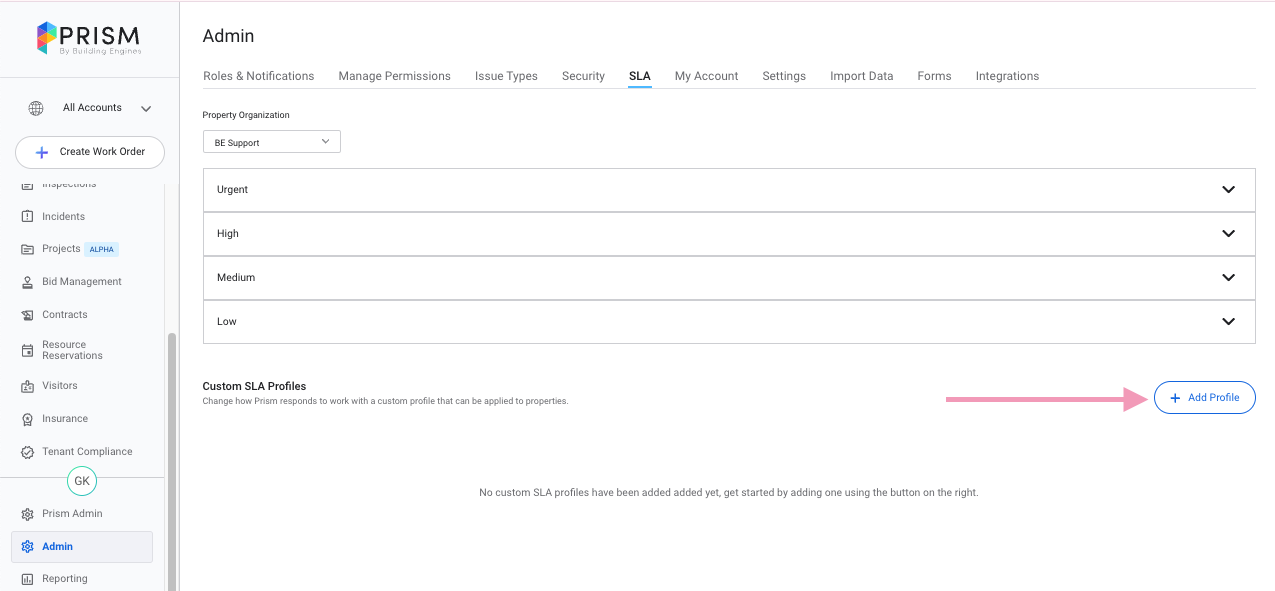Click the GK user avatar
The height and width of the screenshot is (591, 1275).
point(82,481)
